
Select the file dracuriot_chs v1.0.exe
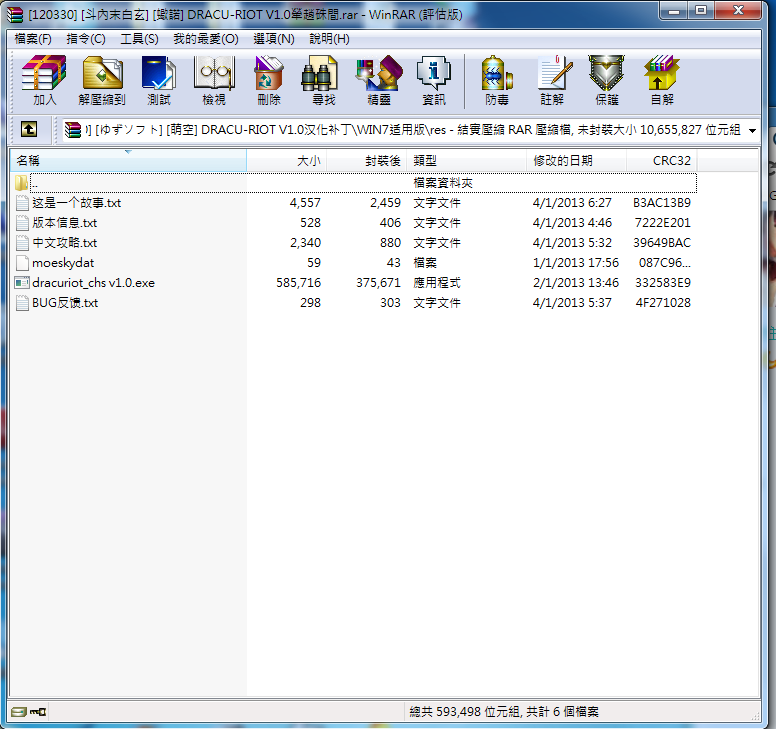(93, 283)
